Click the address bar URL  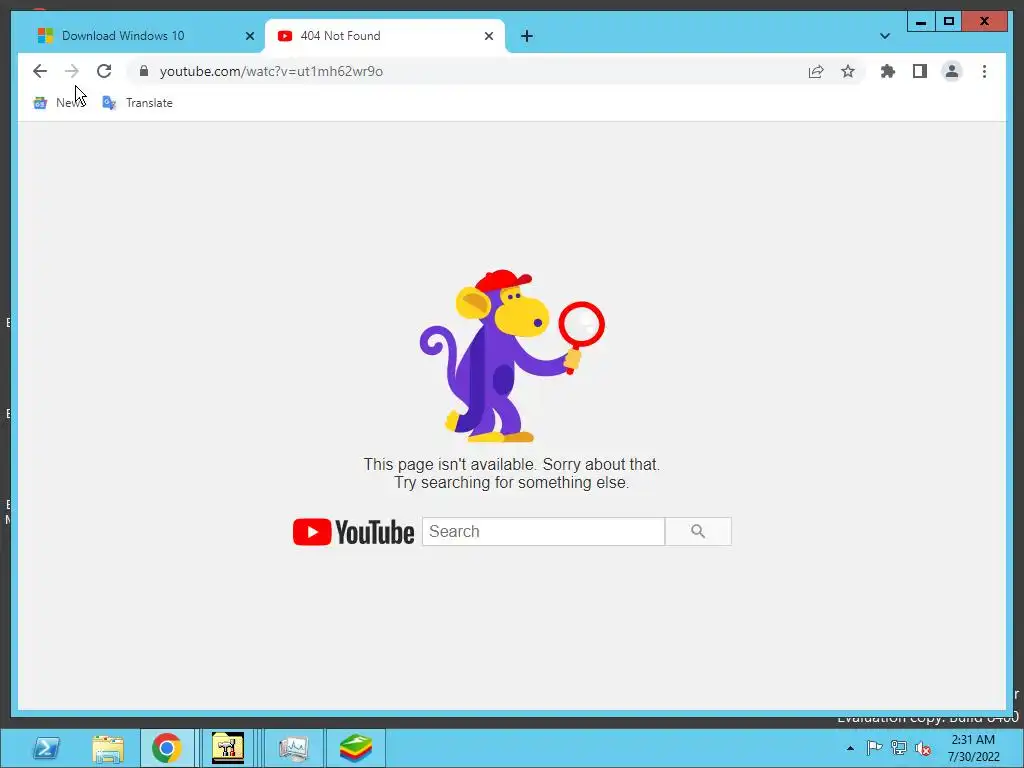(x=271, y=71)
